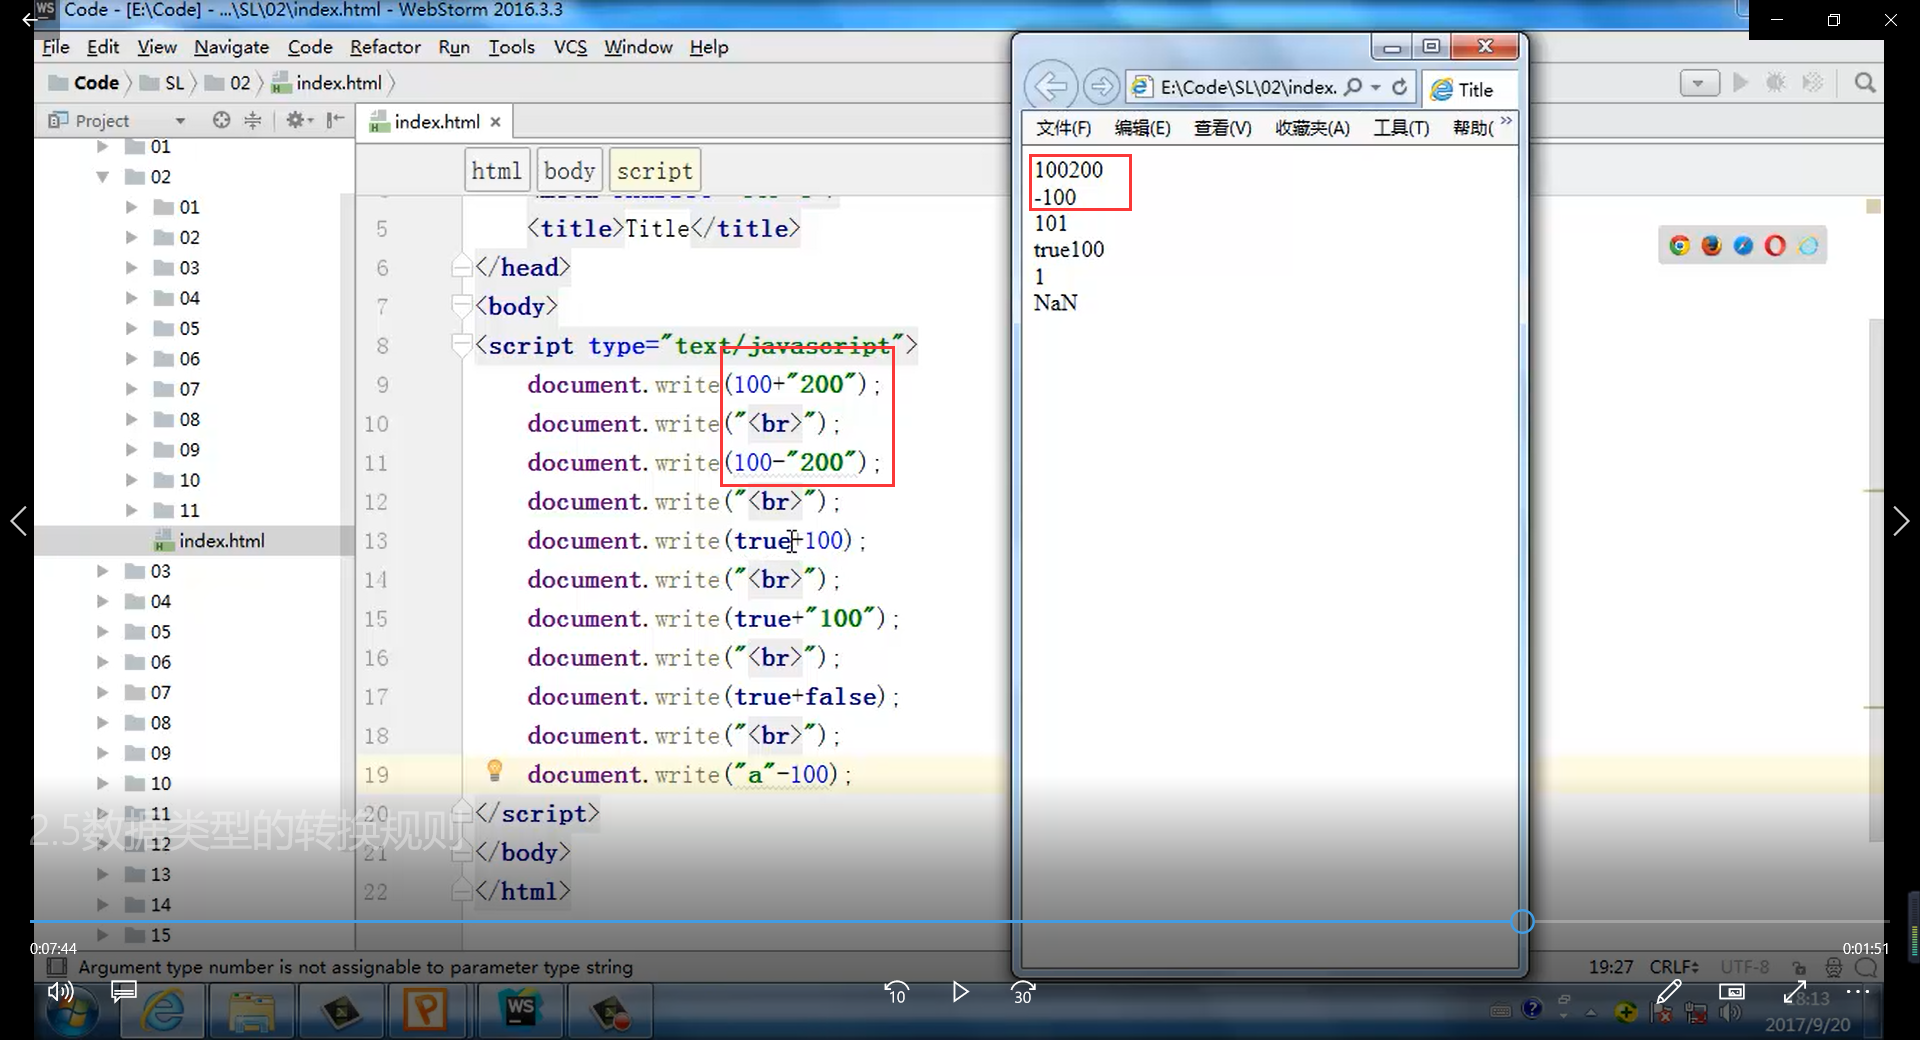This screenshot has width=1920, height=1040.
Task: Click the search icon in IE address bar
Action: click(1352, 87)
